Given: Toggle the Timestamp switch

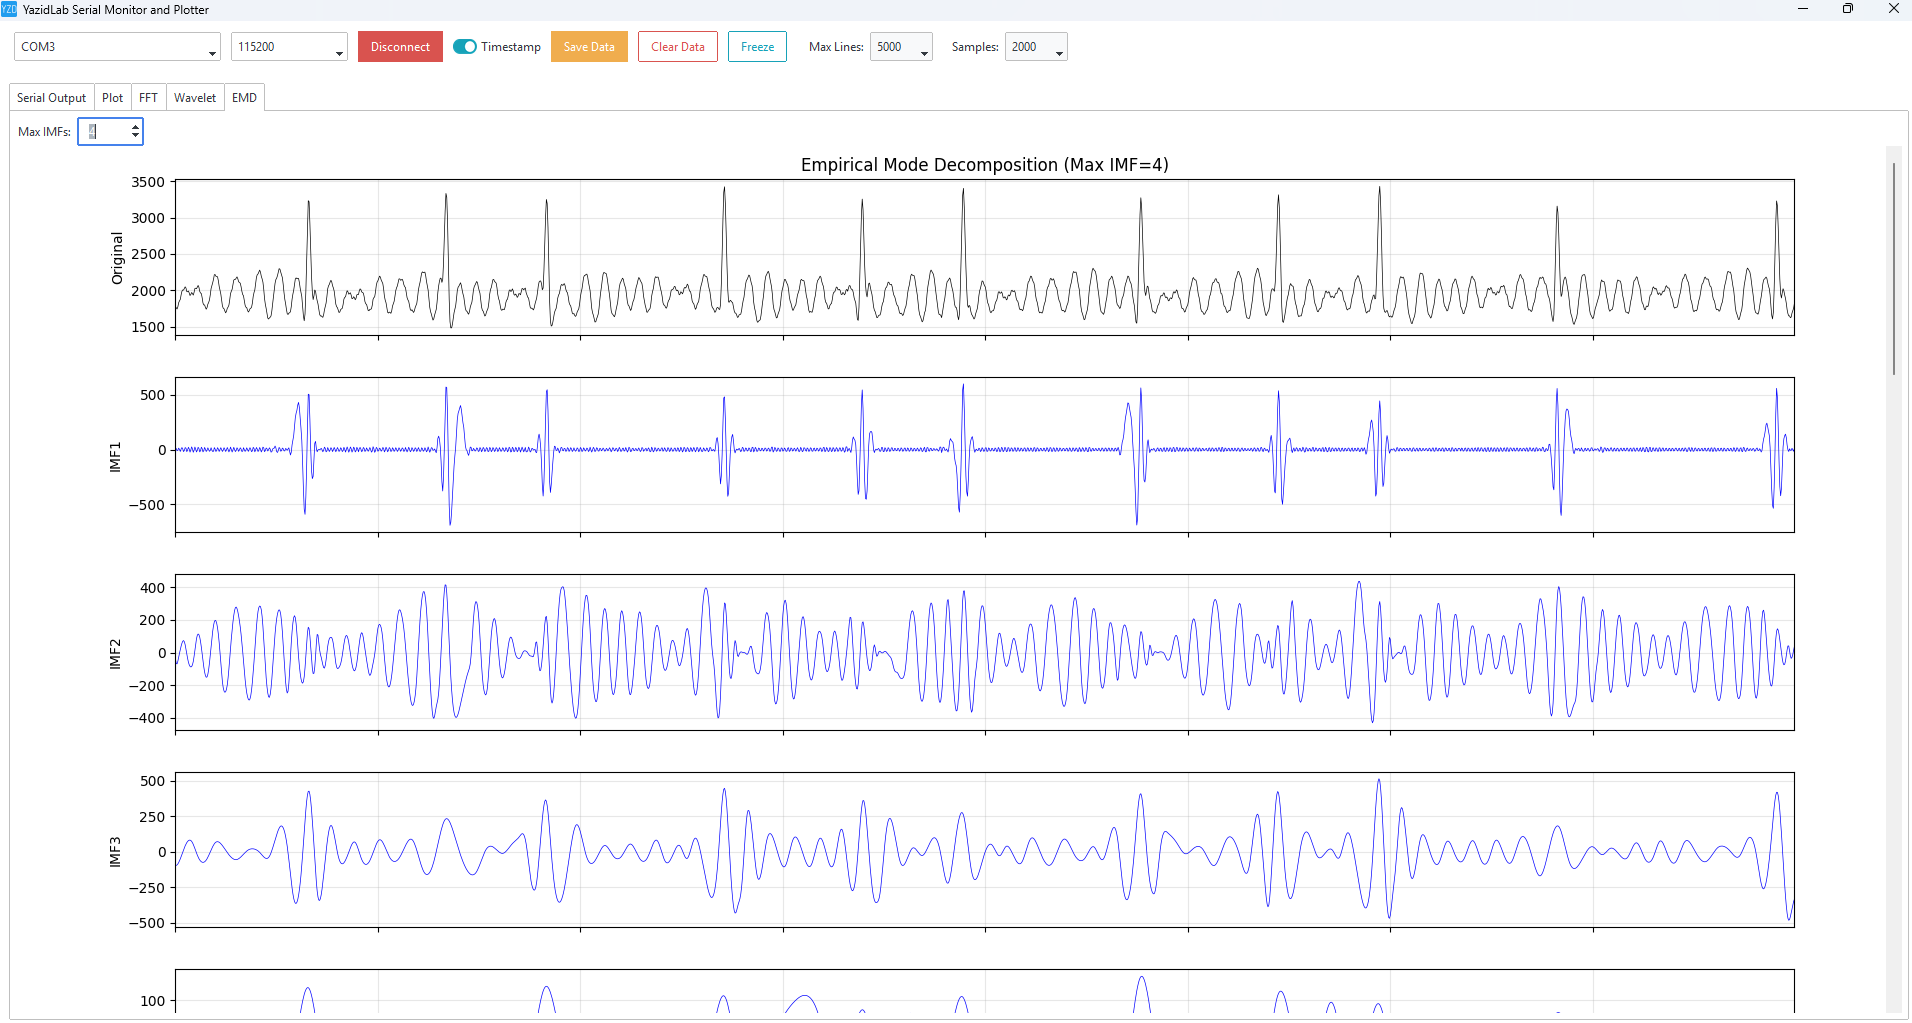Looking at the screenshot, I should click(465, 47).
